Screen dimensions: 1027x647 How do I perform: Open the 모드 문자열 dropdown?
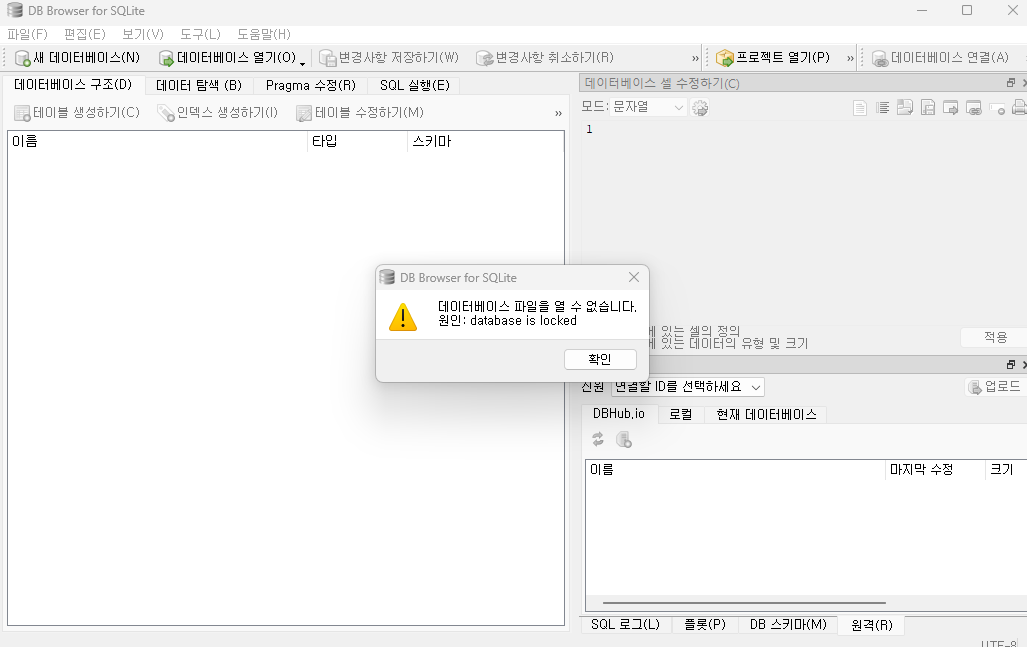point(648,107)
